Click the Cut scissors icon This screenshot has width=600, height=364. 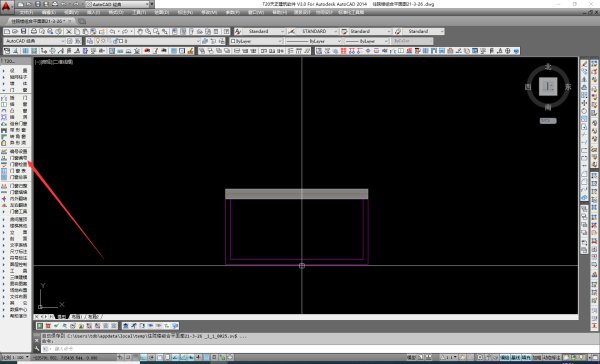[x=69, y=31]
